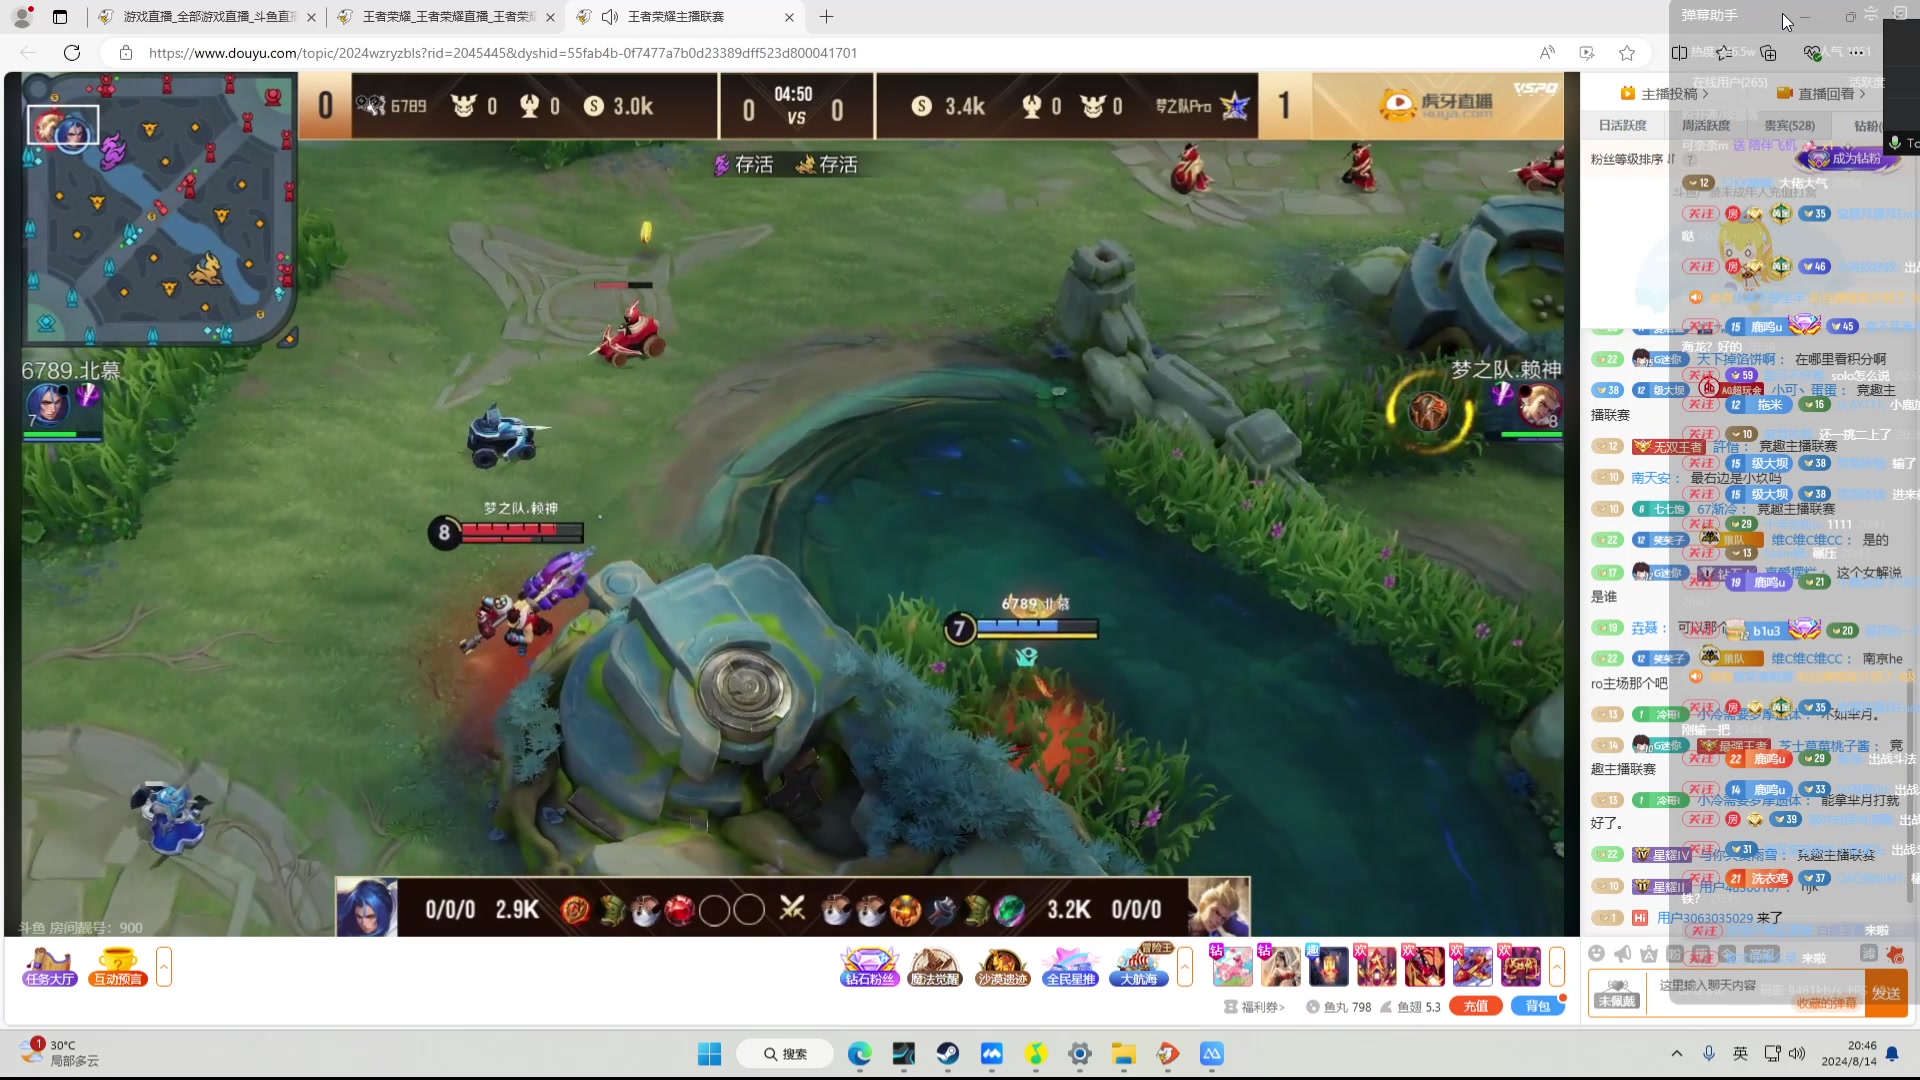Toggle the 粉丝等级排序 sort order

click(x=1632, y=159)
